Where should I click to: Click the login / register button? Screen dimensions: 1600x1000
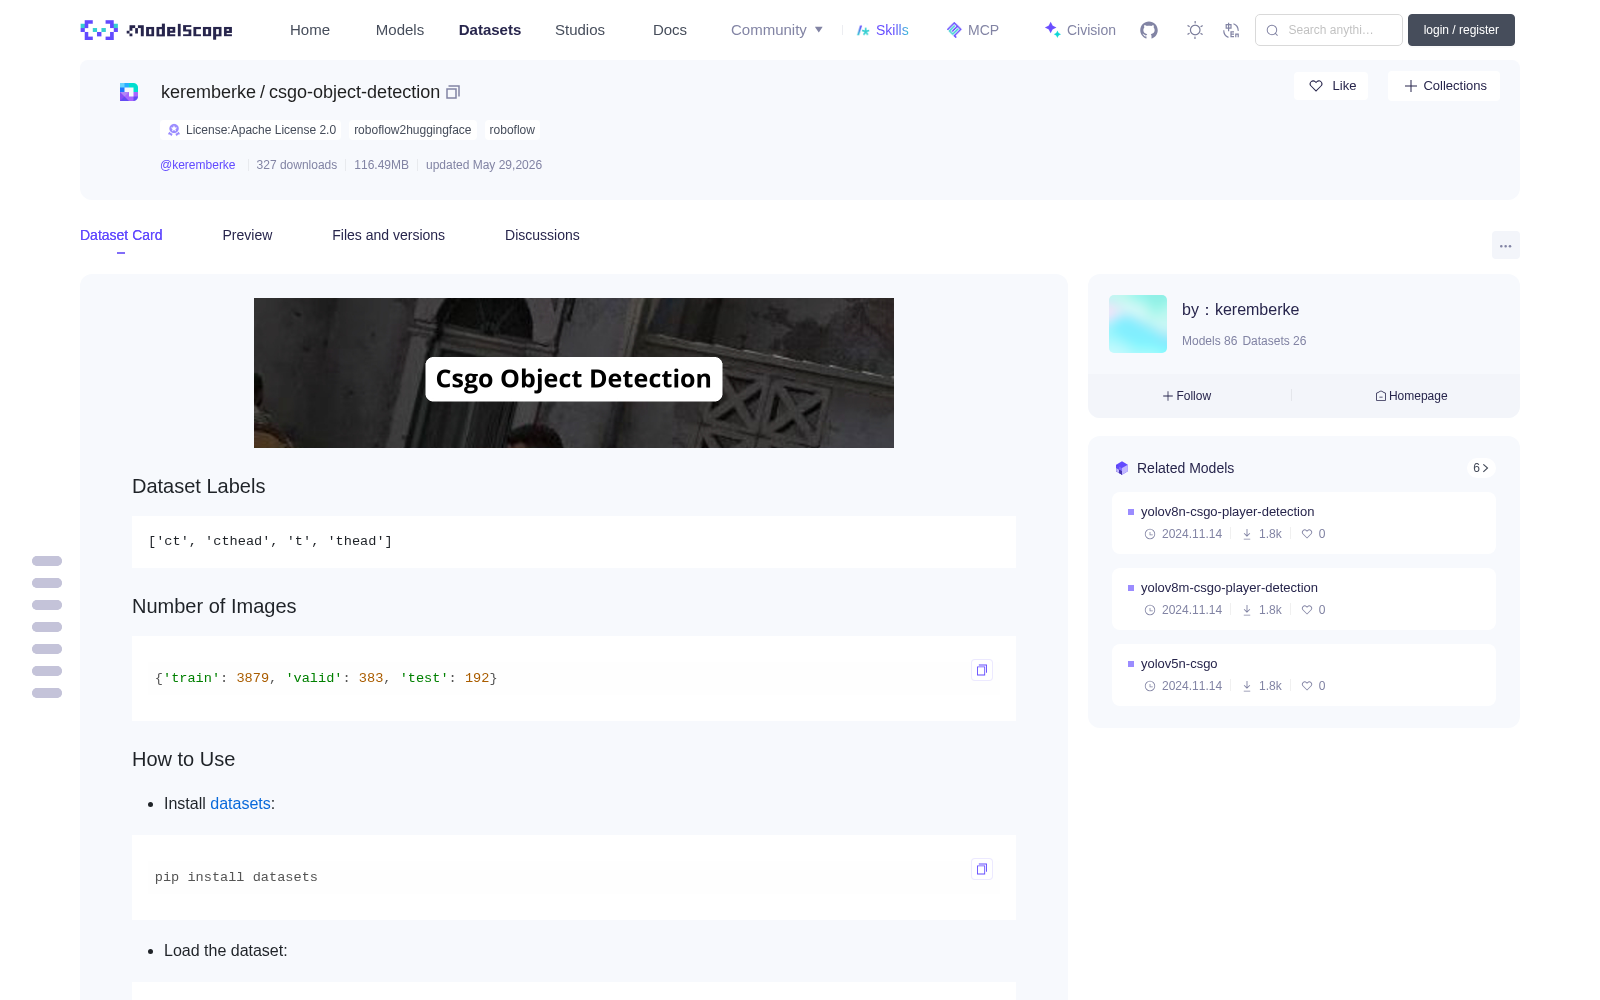[1461, 30]
